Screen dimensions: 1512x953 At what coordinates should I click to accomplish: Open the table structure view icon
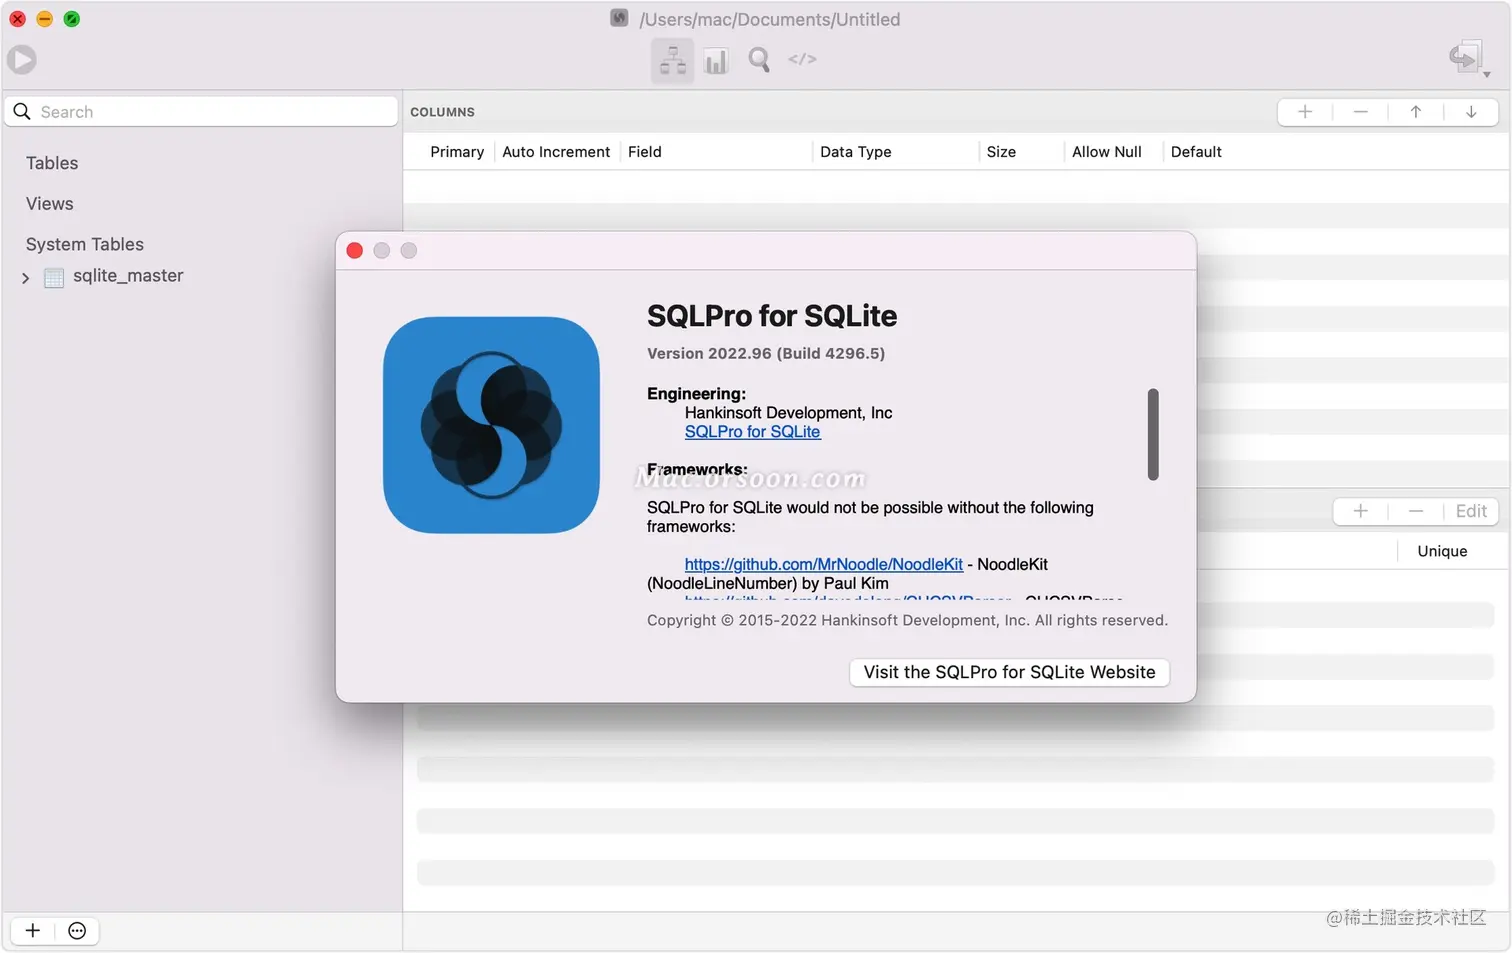(673, 60)
